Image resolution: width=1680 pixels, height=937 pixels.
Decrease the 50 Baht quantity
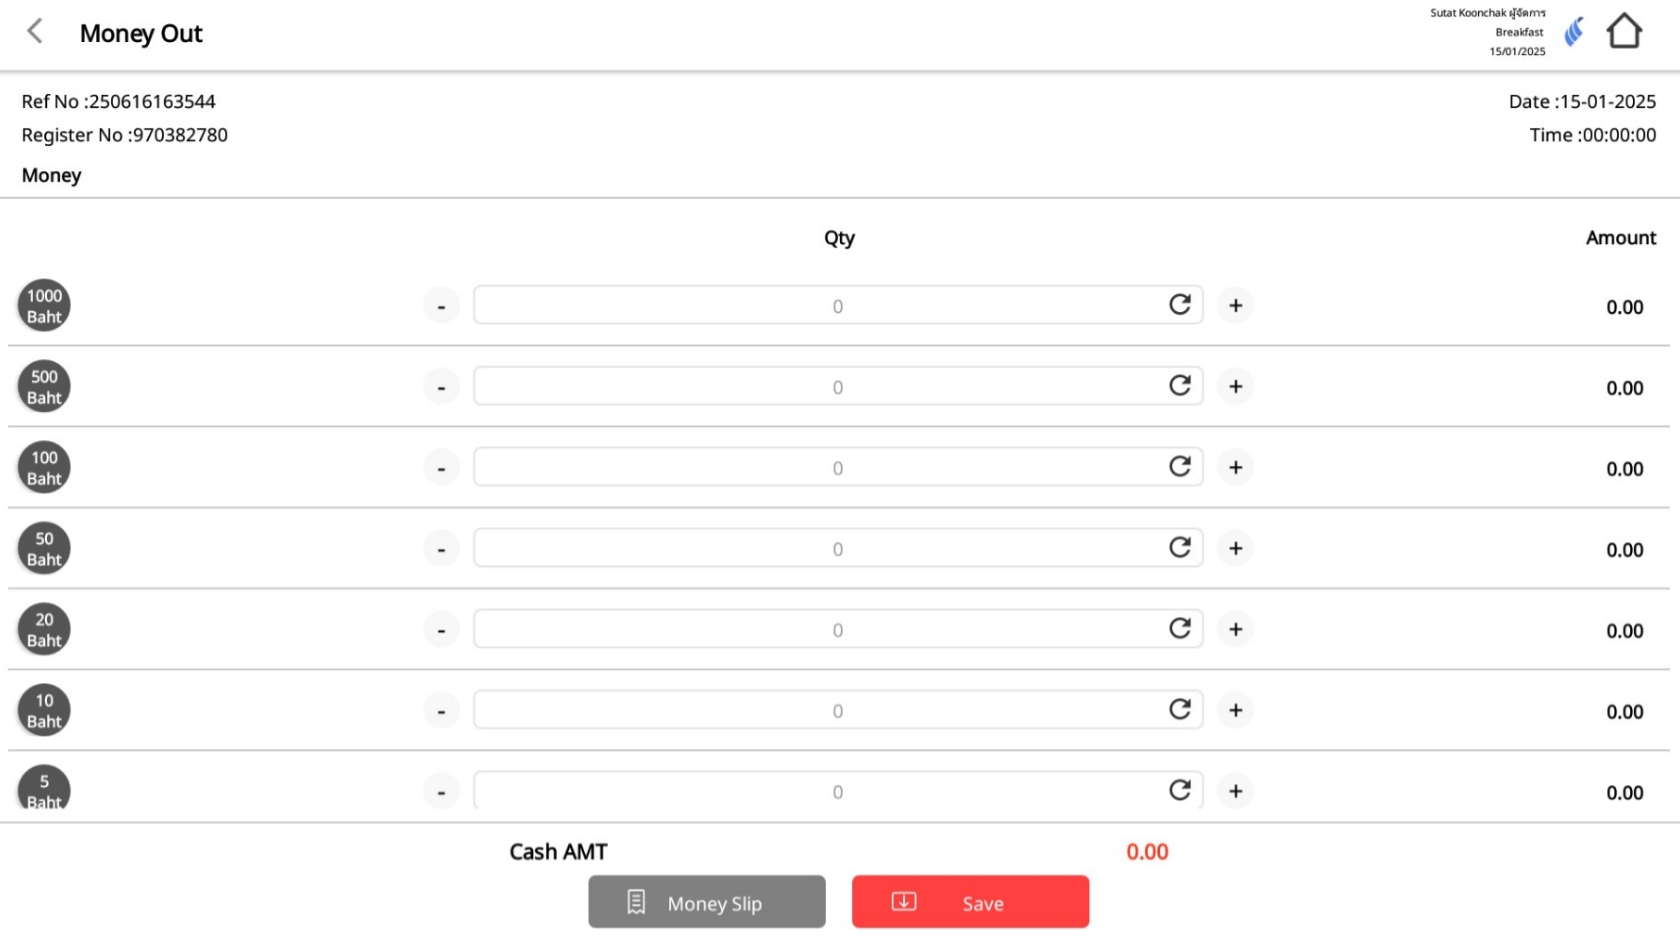coord(441,549)
